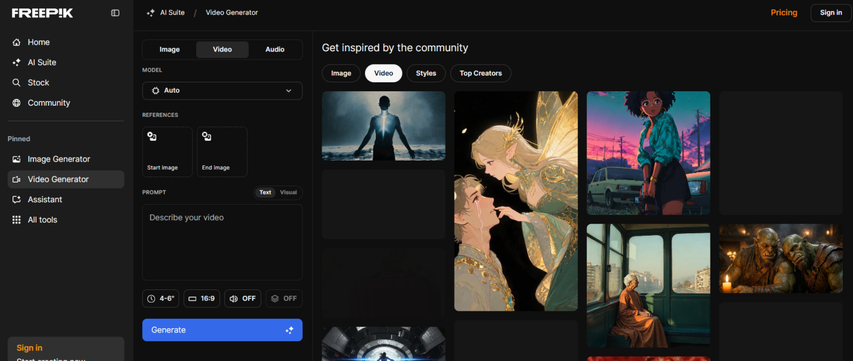
Task: Click the Stock magnifier icon
Action: [x=16, y=83]
